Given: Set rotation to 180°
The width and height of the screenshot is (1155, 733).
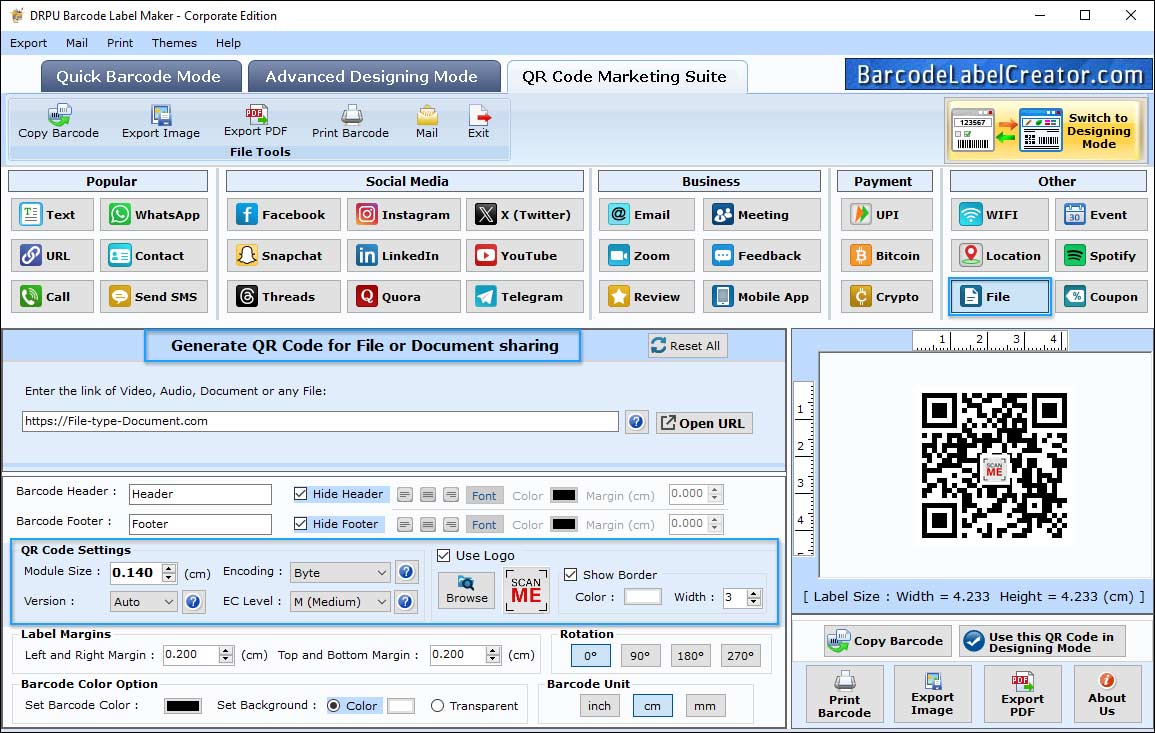Looking at the screenshot, I should (690, 656).
